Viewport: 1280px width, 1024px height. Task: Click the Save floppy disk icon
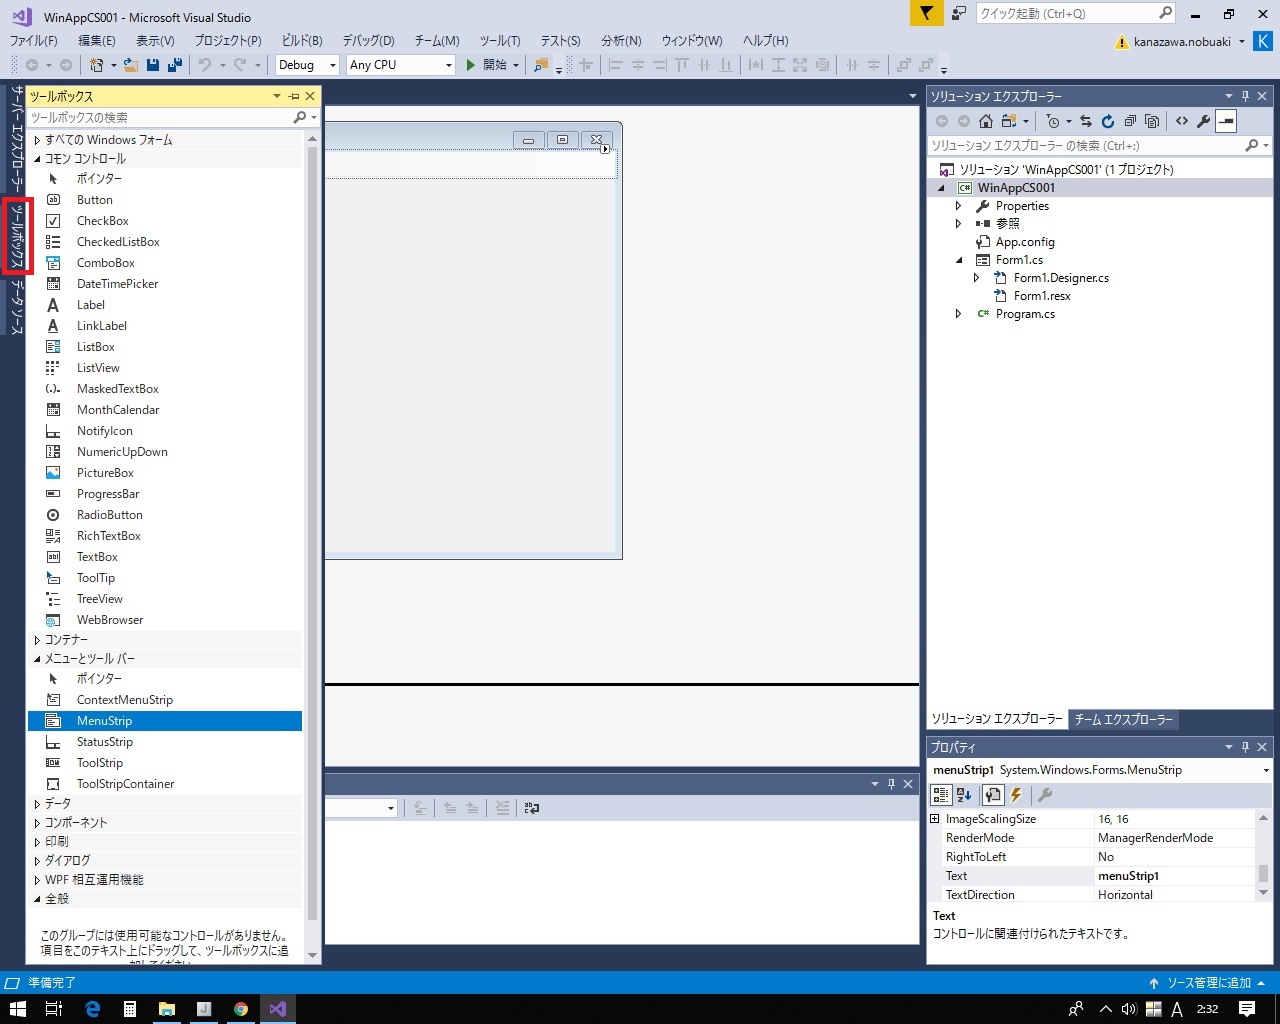click(153, 65)
